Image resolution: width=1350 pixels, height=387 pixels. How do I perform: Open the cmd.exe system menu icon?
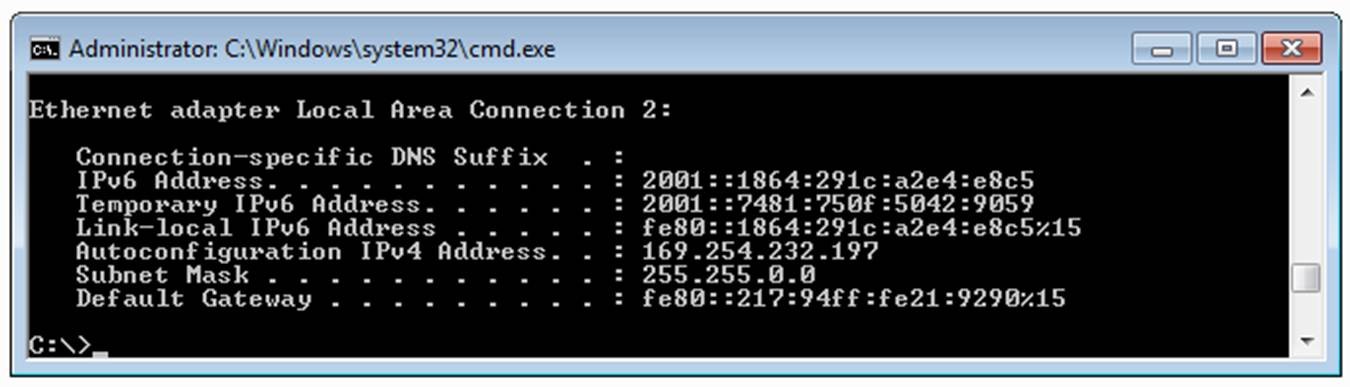pos(44,49)
